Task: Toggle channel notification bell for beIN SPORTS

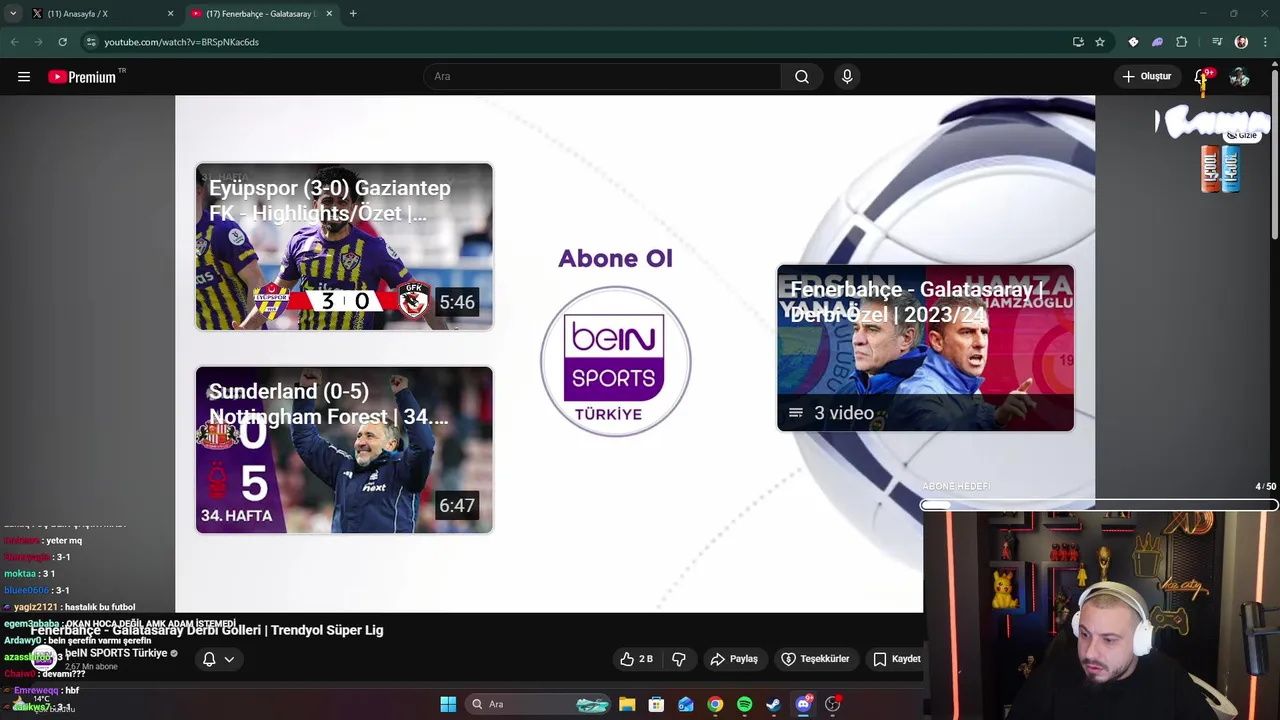Action: click(209, 659)
